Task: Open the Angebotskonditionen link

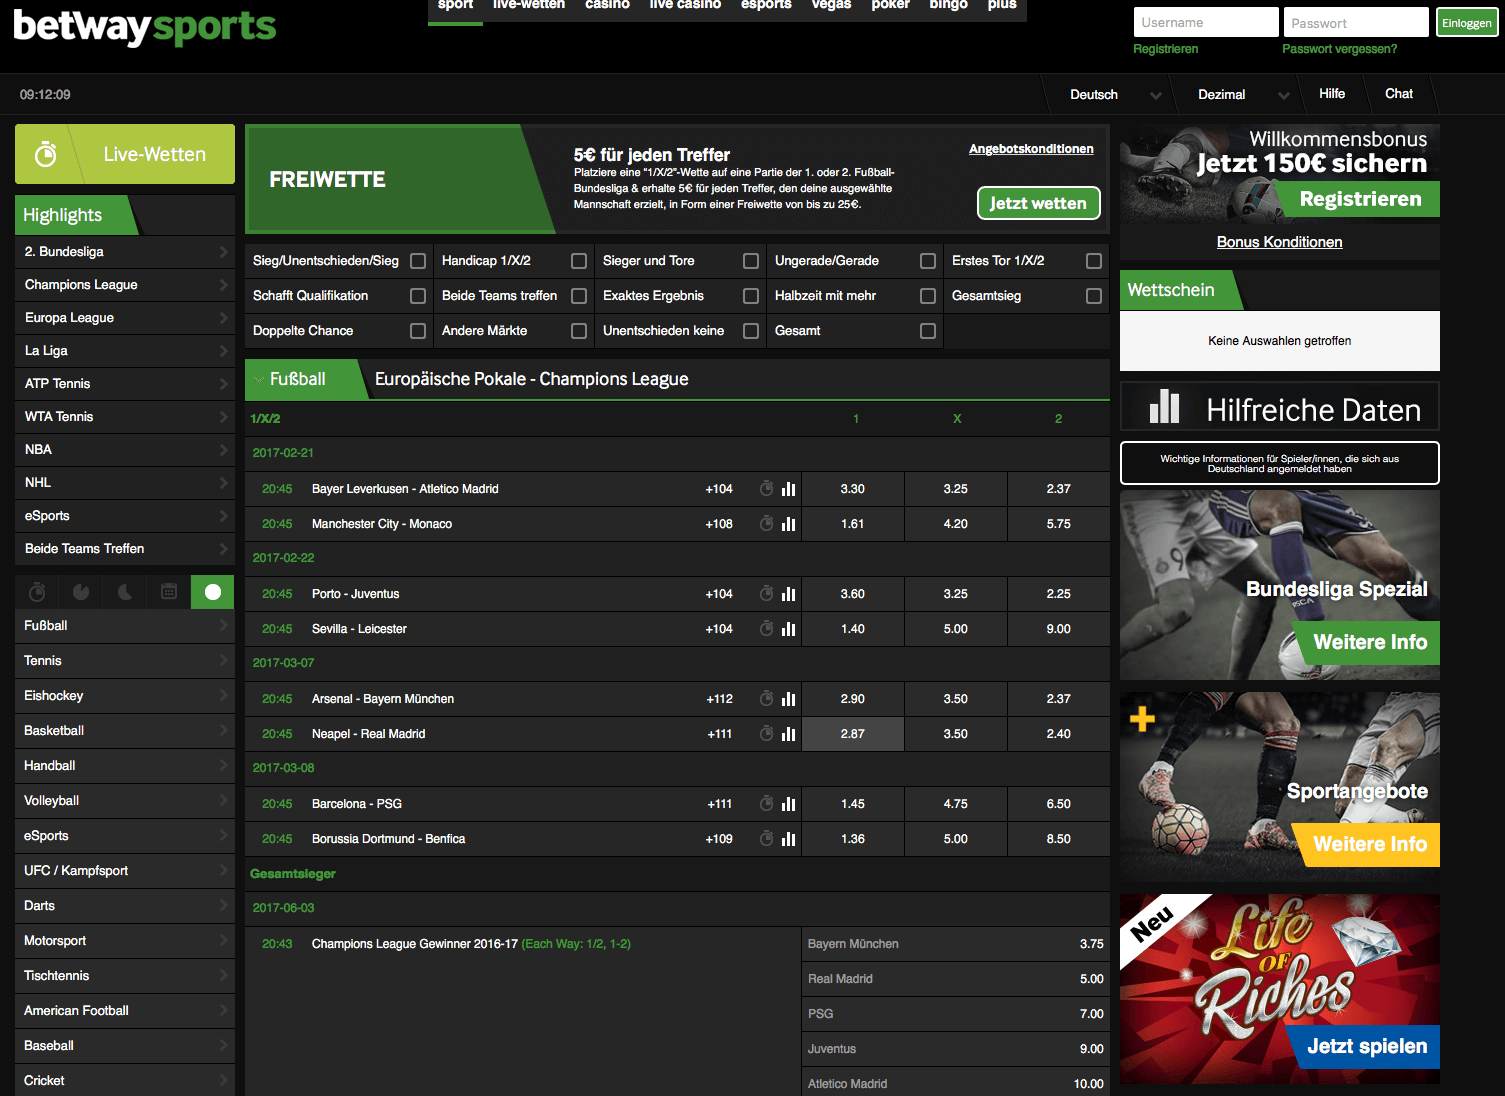Action: (x=1031, y=149)
